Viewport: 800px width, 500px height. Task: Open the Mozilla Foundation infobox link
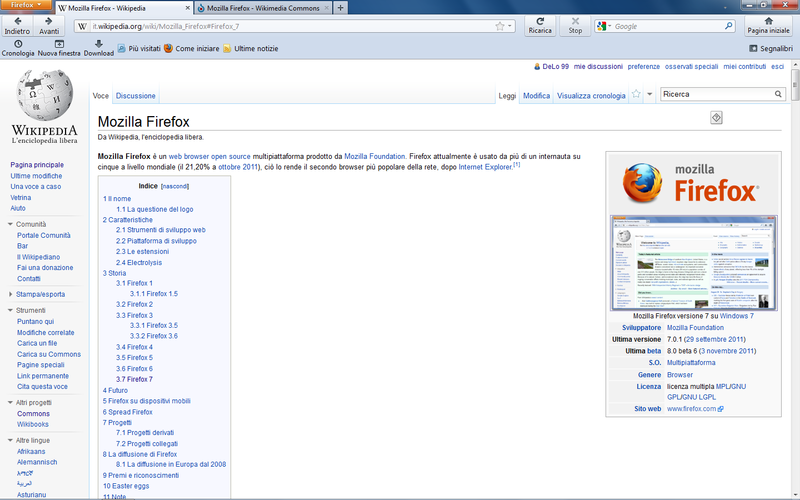point(695,328)
